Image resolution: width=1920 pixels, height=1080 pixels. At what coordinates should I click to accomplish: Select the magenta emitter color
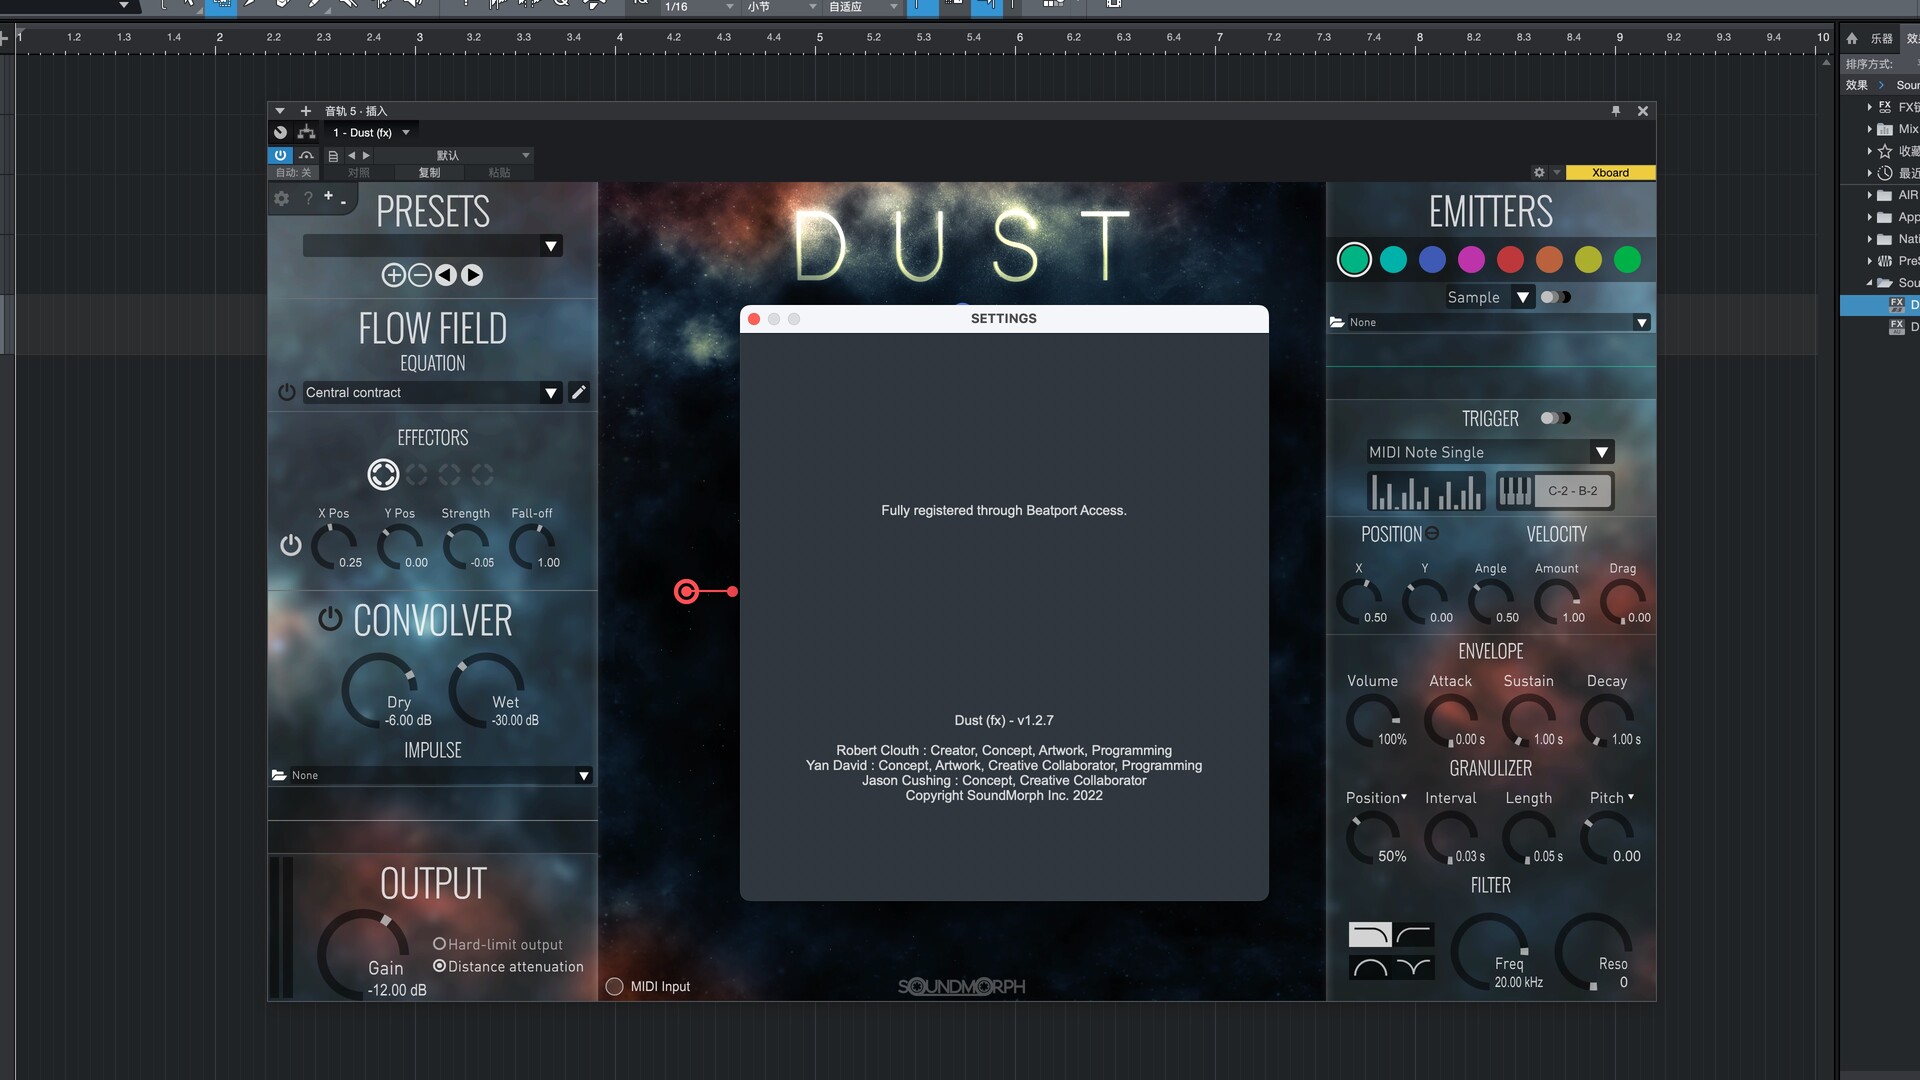point(1471,260)
